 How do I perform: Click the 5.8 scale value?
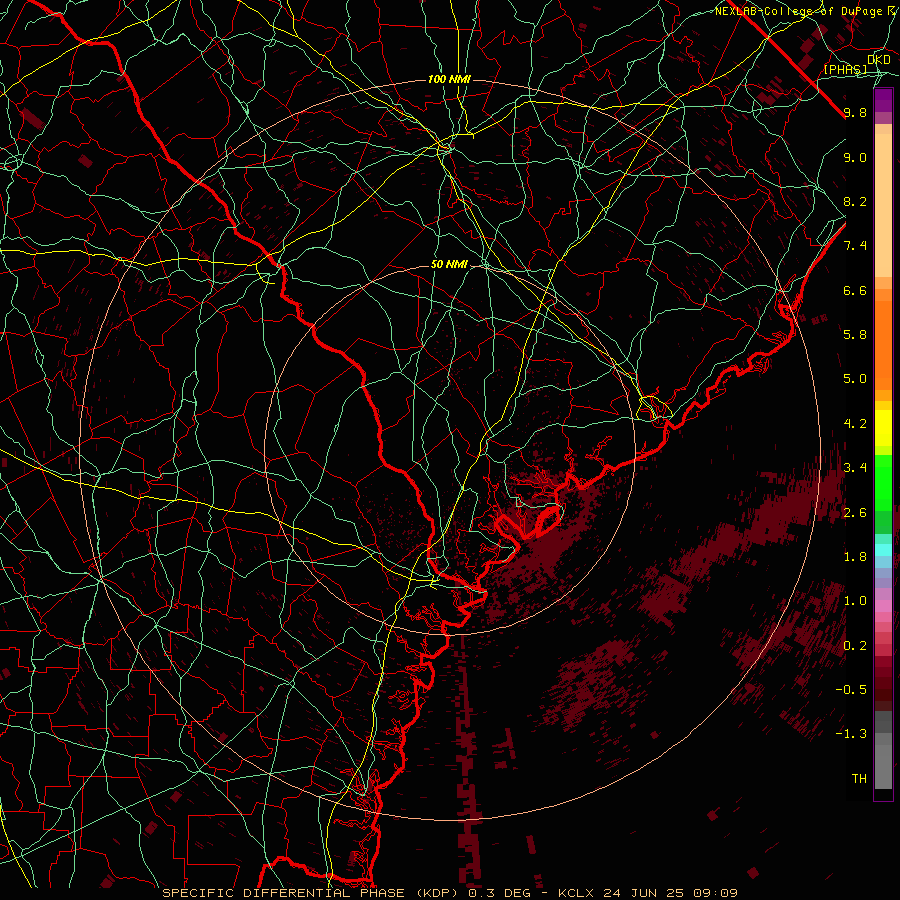855,335
